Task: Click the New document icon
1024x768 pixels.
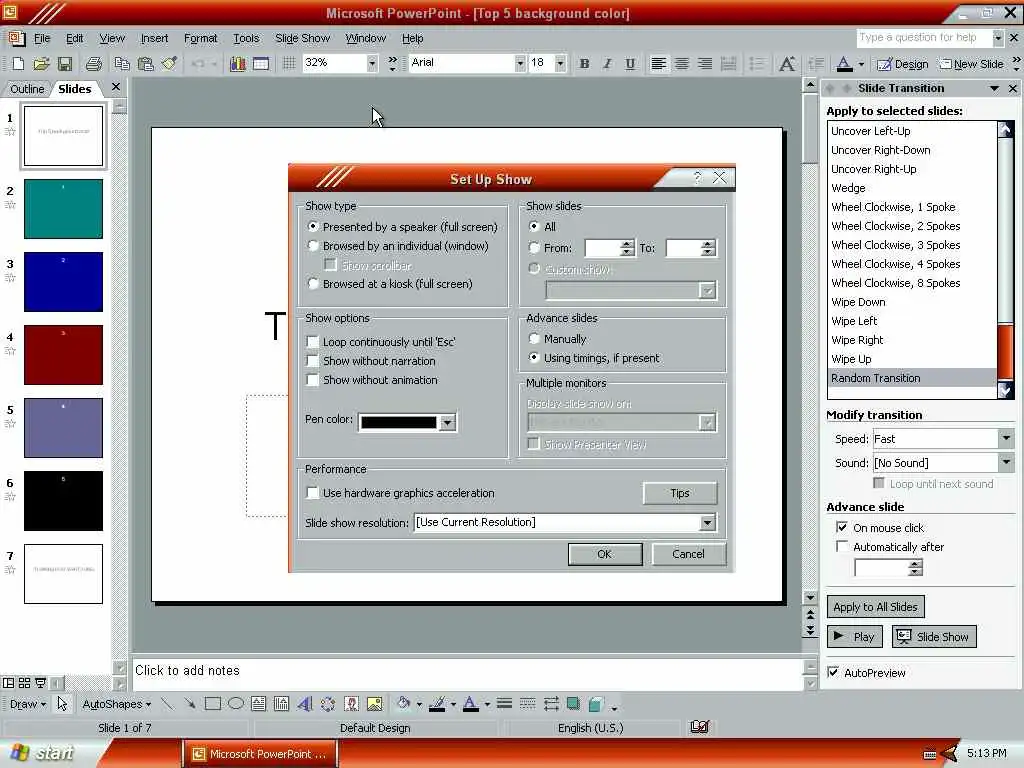Action: [18, 63]
